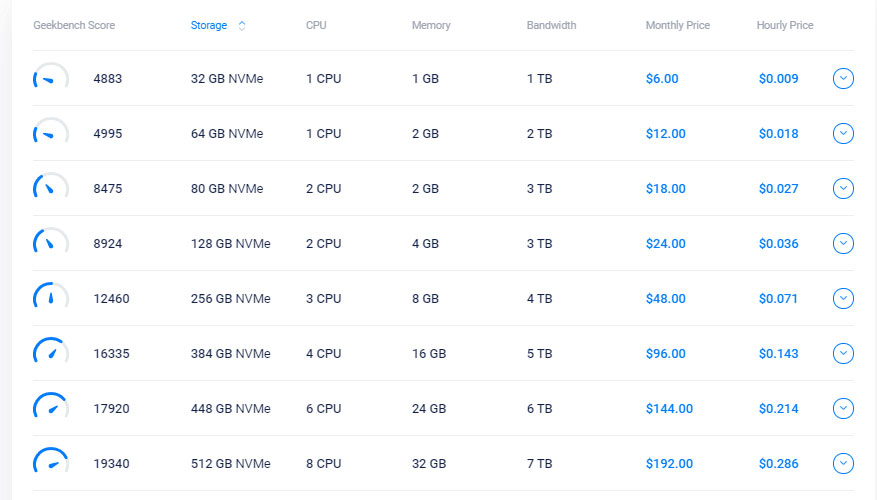Click the $0.027 hourly price
877x500 pixels.
pos(778,188)
